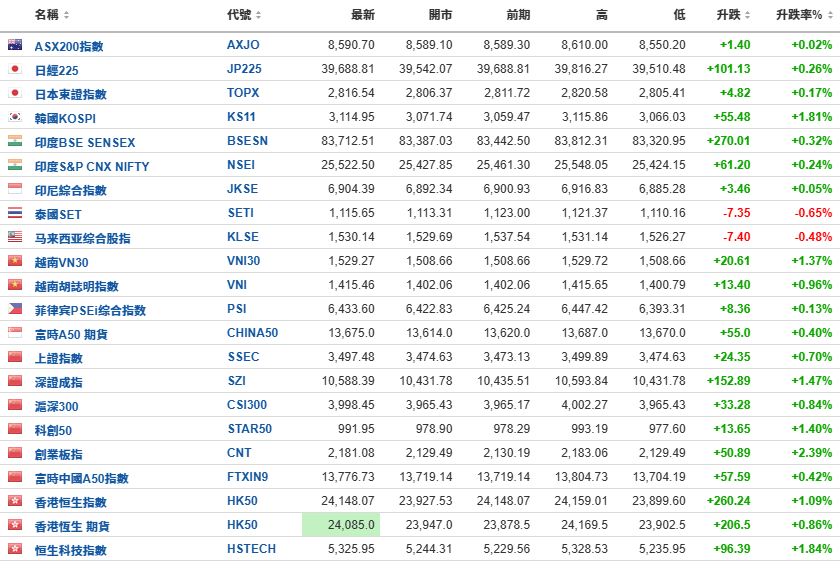This screenshot has width=840, height=562.
Task: Click the Malaysia flag beside 马来西亚综合股指
Action: 15,237
